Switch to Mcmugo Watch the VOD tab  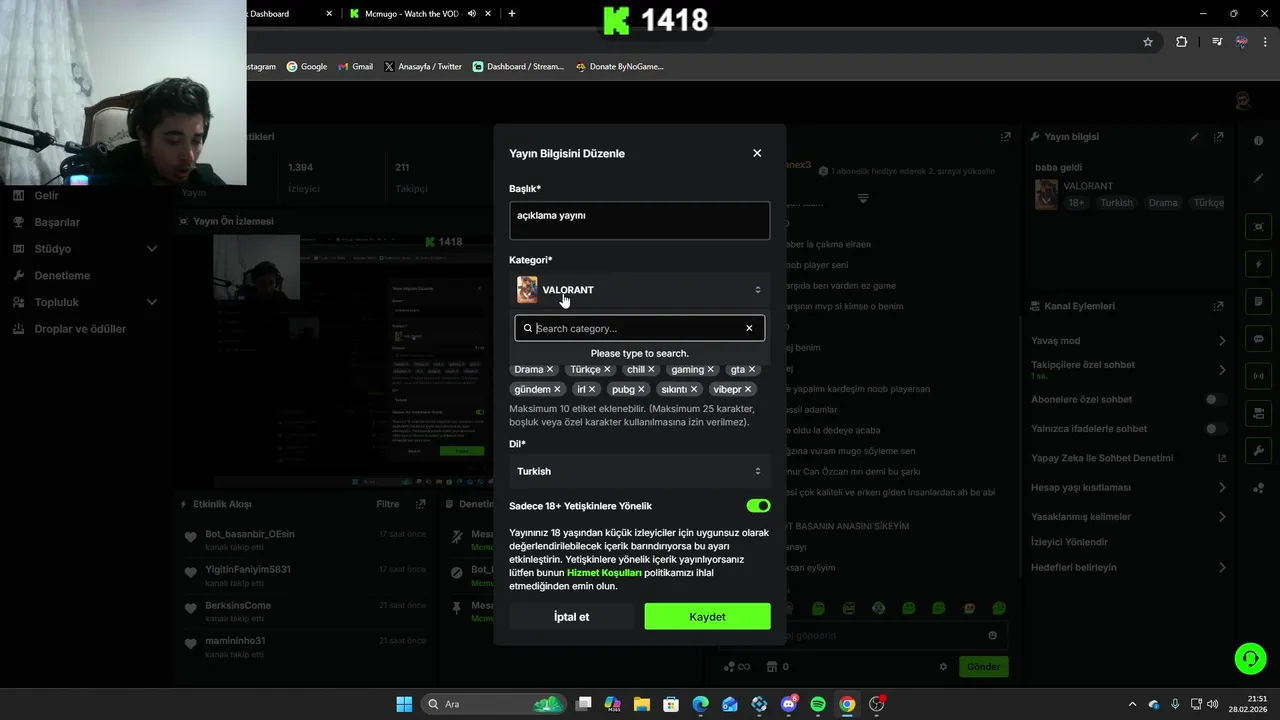pos(413,13)
